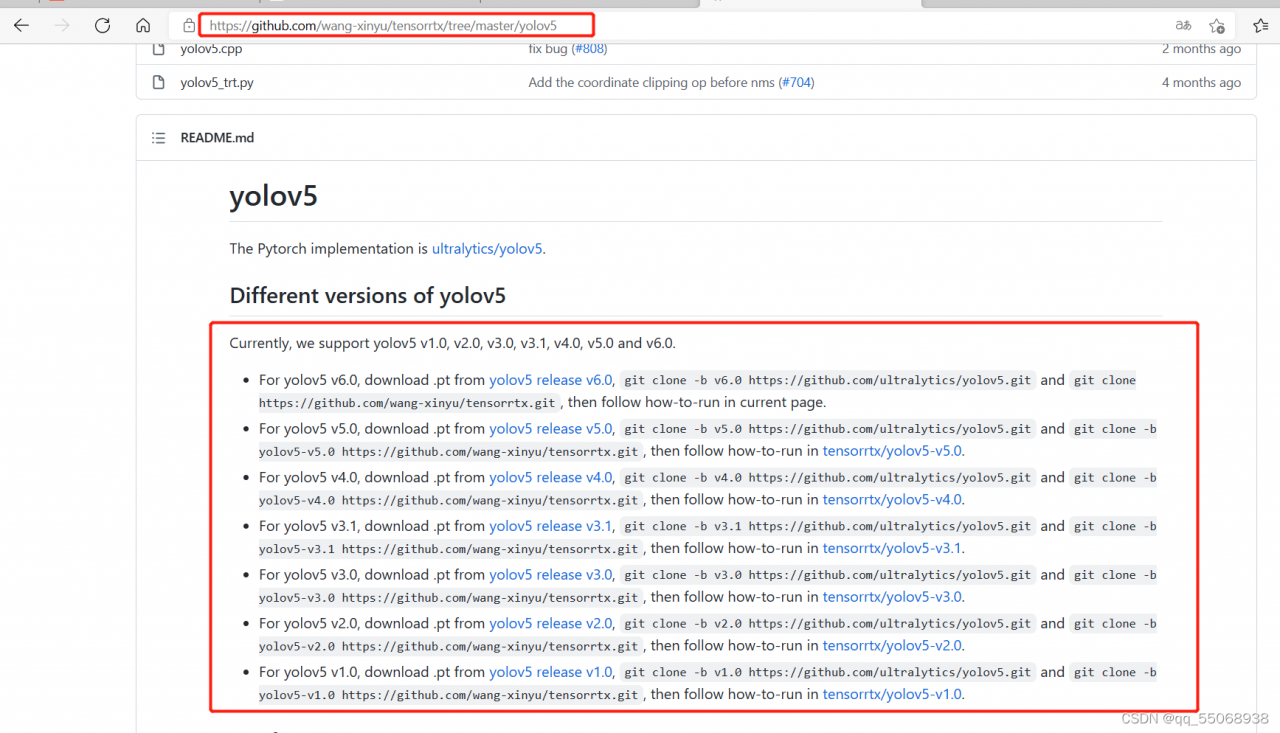Open the yolov5.cpp file
The width and height of the screenshot is (1280, 733).
coord(211,49)
